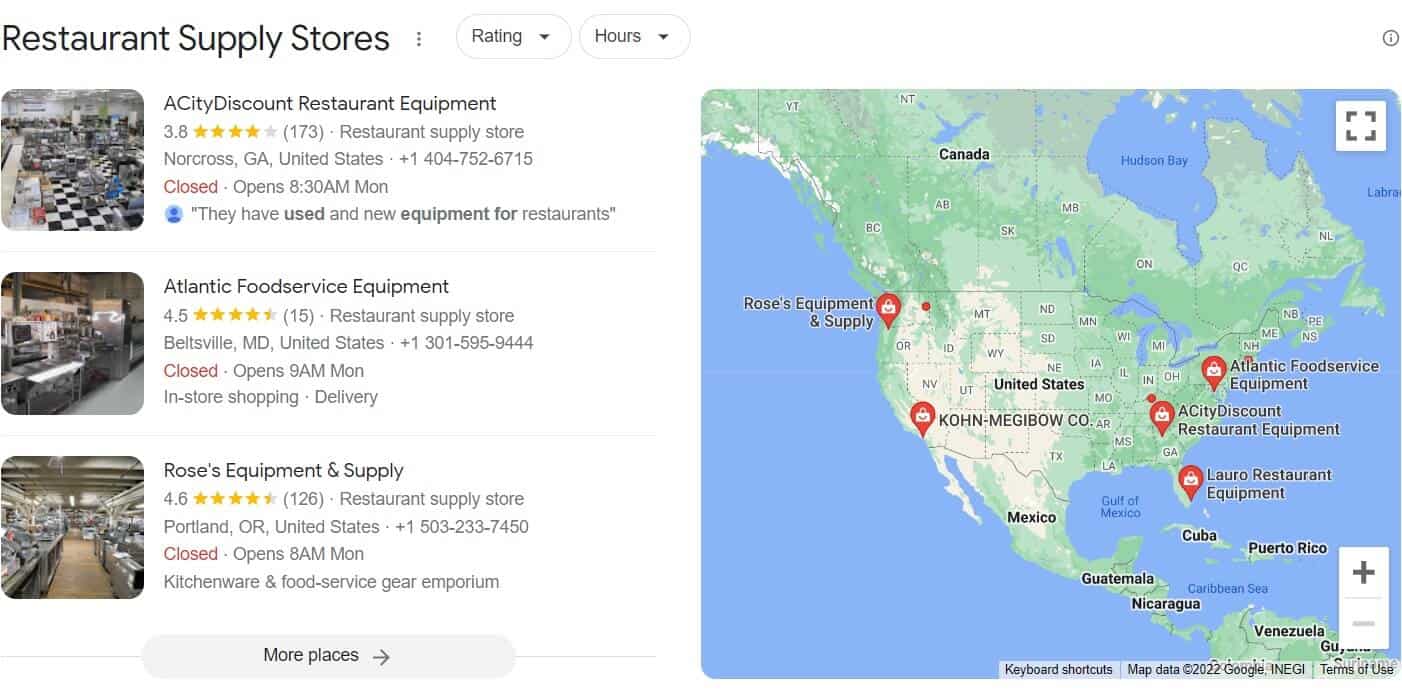Click Rose's Equipment & Supply map pin
Screen dimensions: 1402x700
click(888, 310)
